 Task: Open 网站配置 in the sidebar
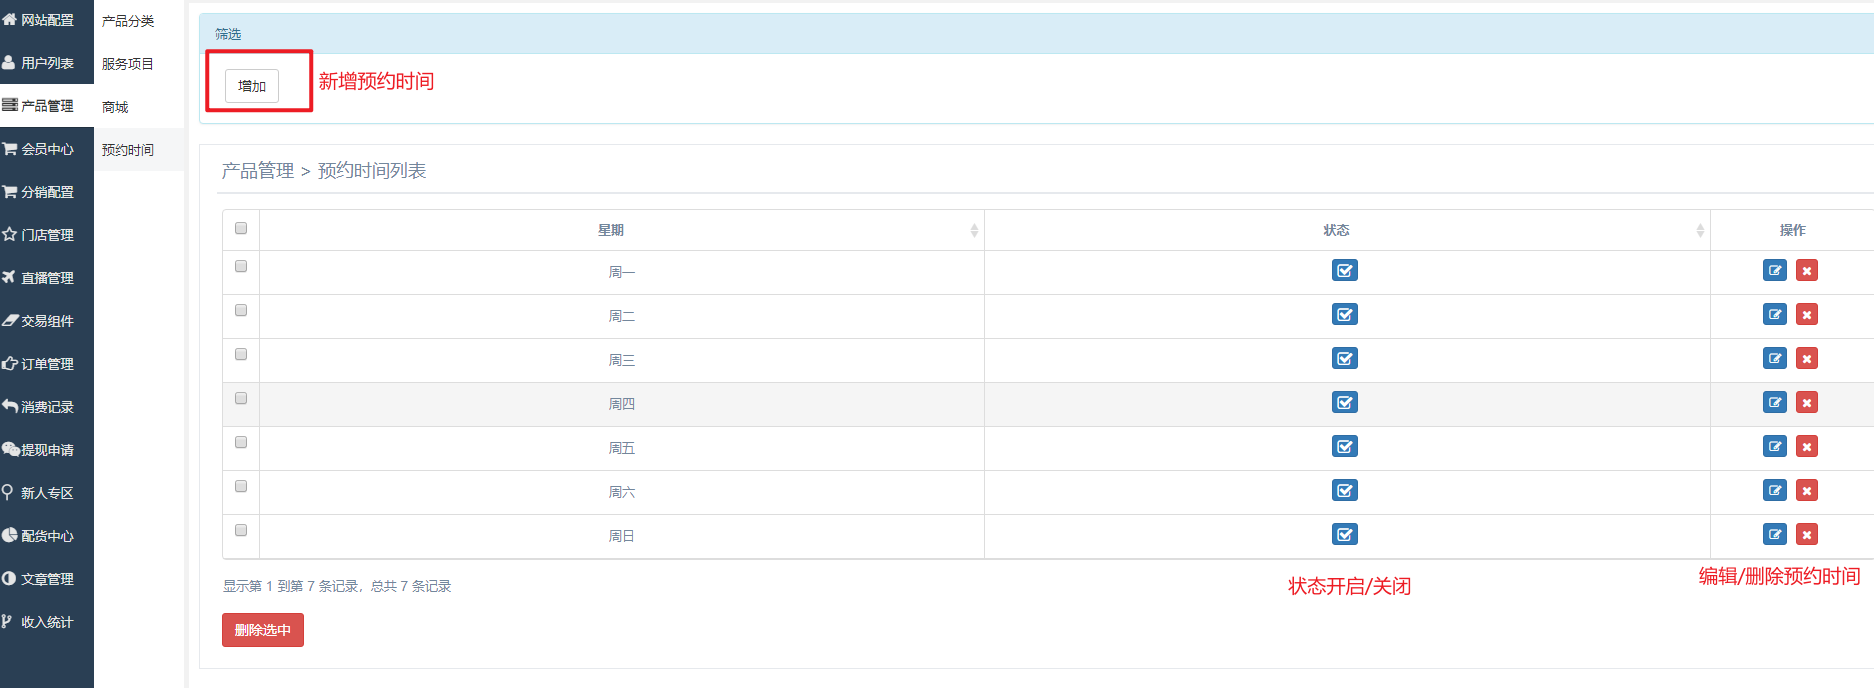47,20
